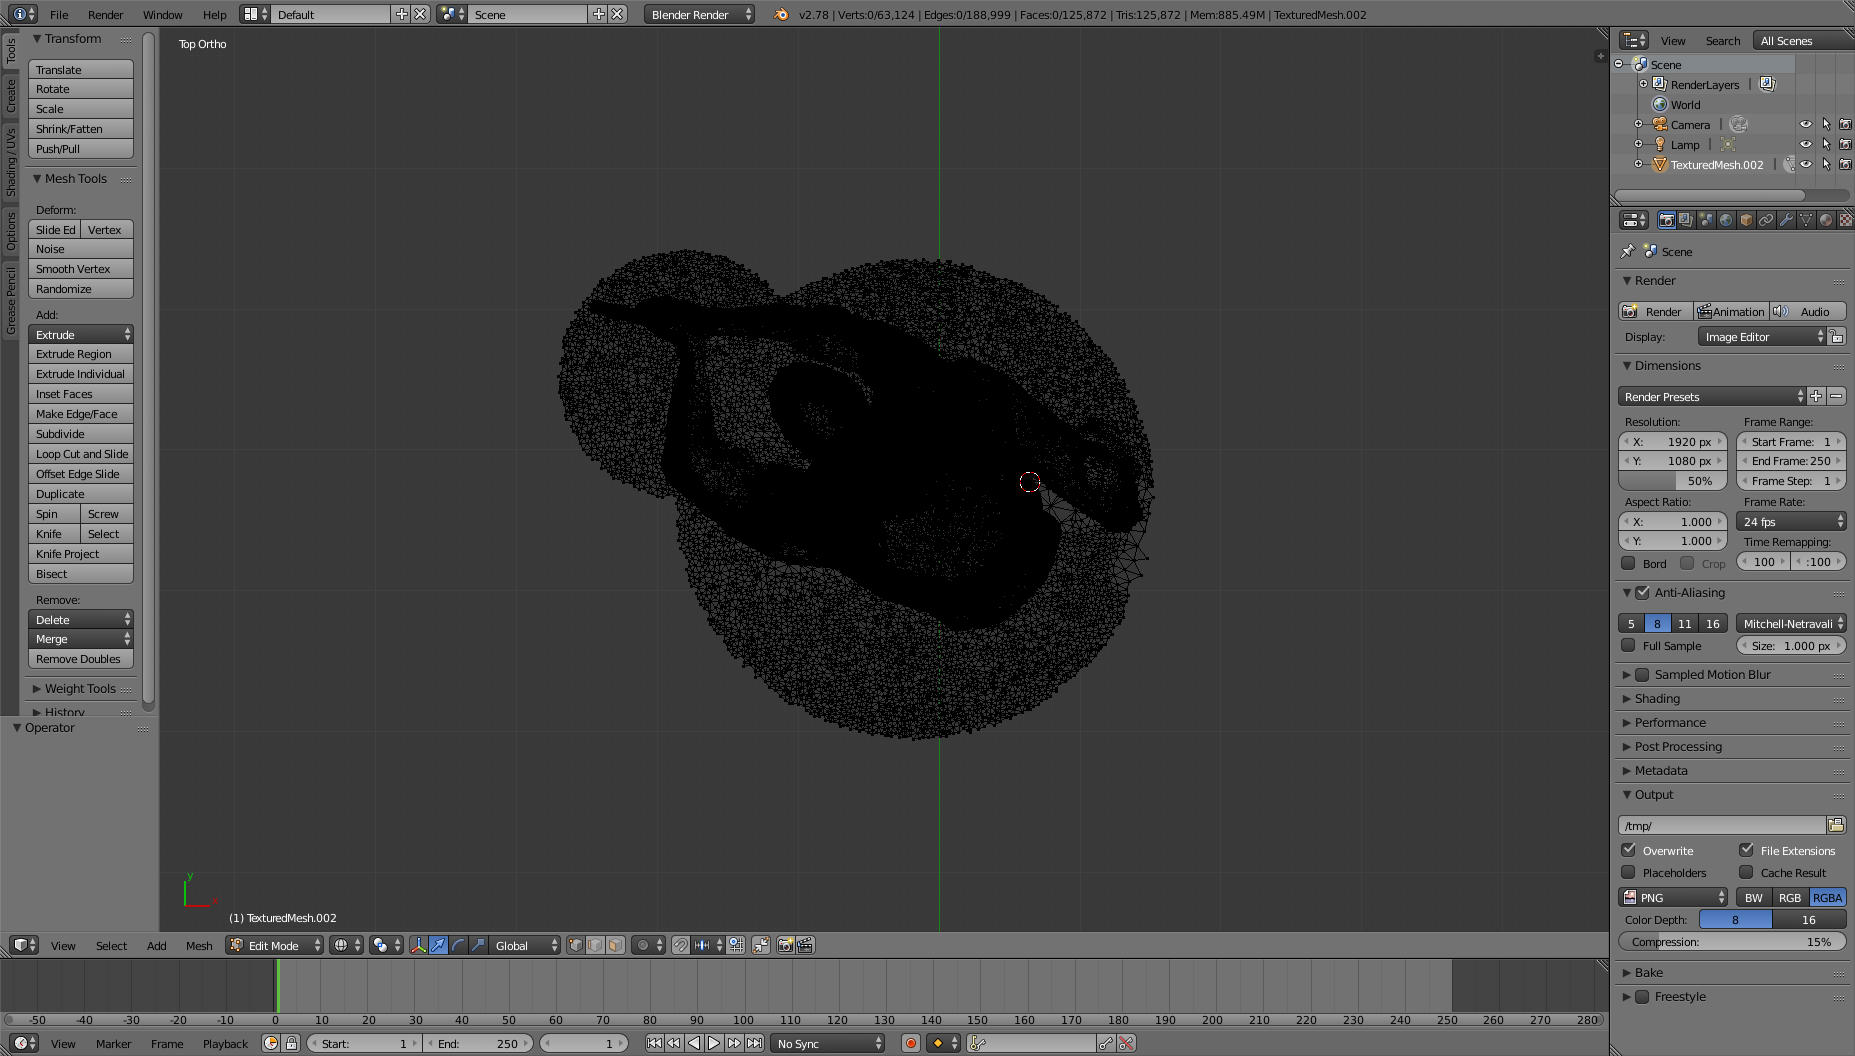Click the record auto-keyframe button

click(x=911, y=1043)
